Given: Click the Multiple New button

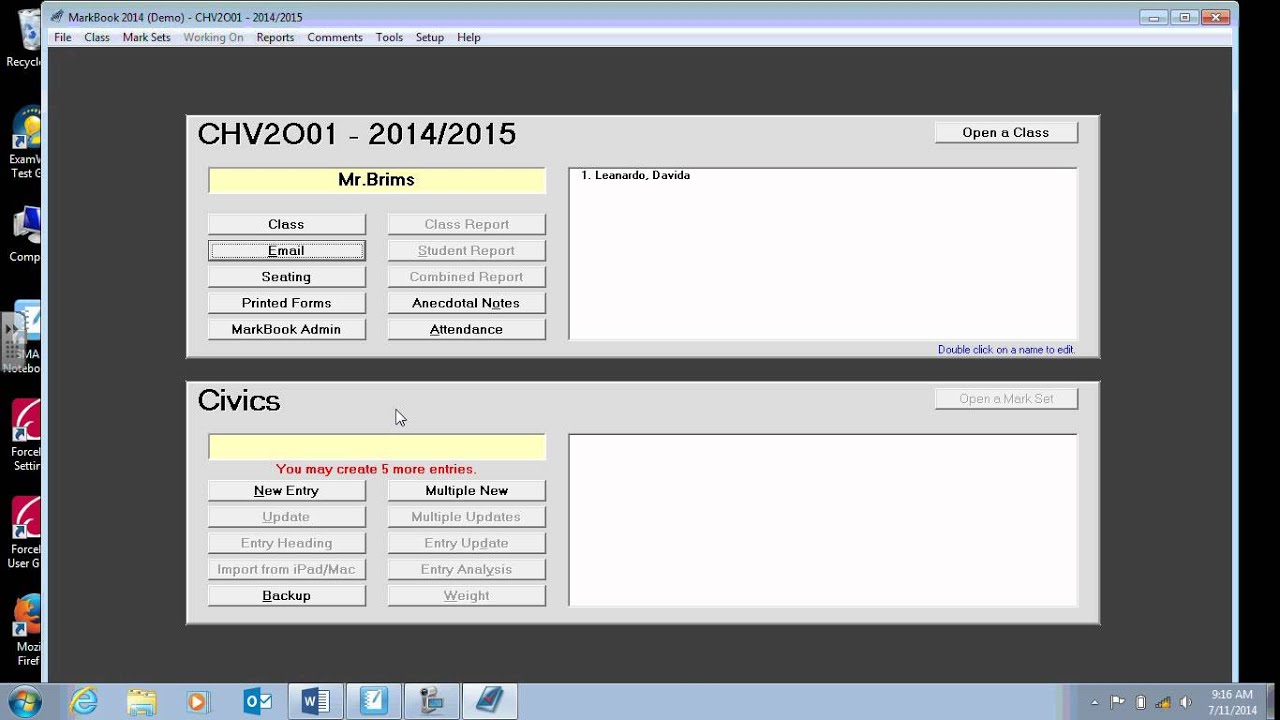Looking at the screenshot, I should tap(466, 490).
